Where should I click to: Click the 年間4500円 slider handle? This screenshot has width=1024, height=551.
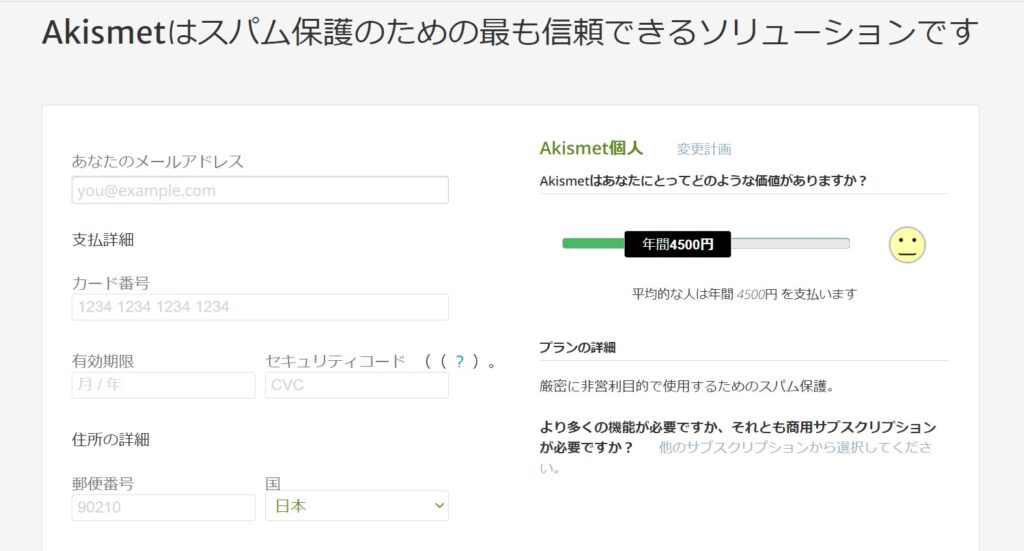pos(677,244)
